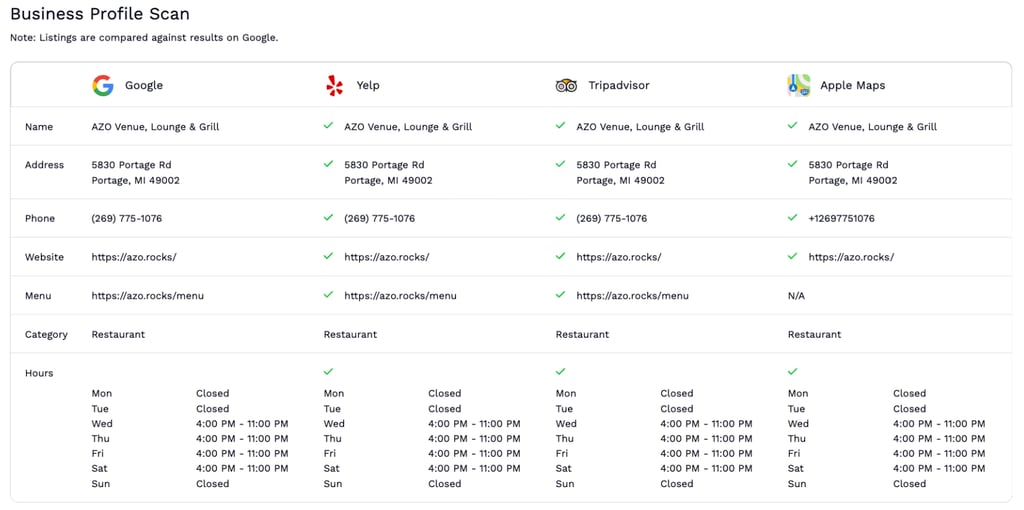Click the Tripadvisor Address checkmark
Image resolution: width=1024 pixels, height=510 pixels.
tap(560, 164)
